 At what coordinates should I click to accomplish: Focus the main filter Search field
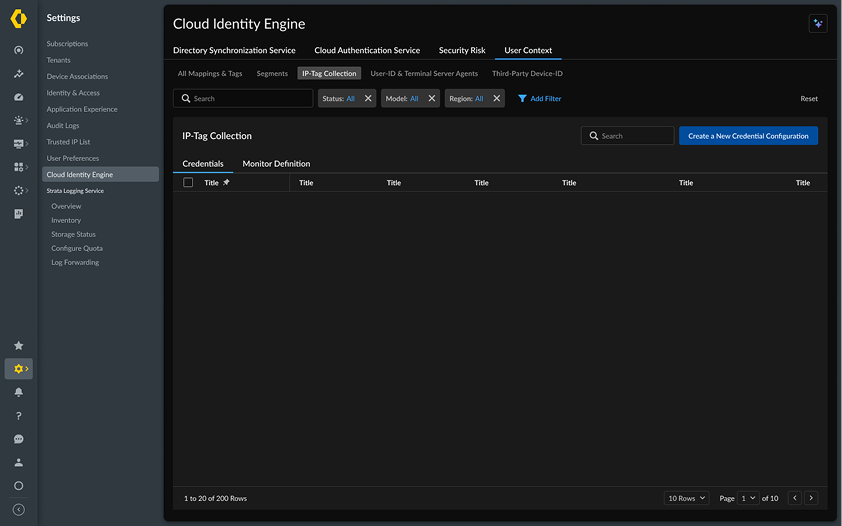tap(243, 99)
